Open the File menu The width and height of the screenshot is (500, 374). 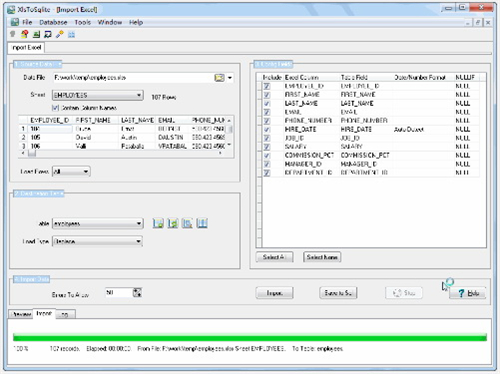pyautogui.click(x=27, y=22)
